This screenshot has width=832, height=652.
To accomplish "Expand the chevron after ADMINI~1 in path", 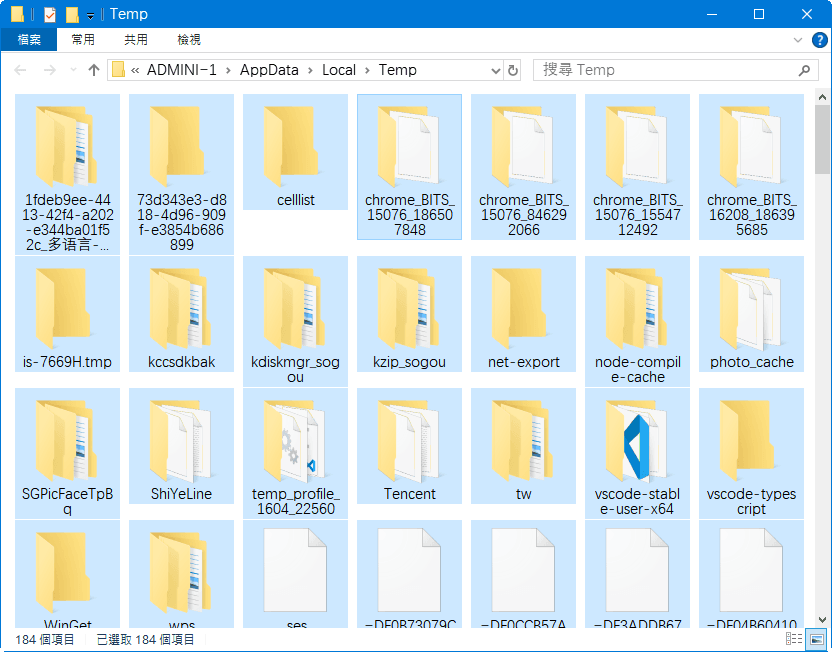I will click(x=228, y=70).
